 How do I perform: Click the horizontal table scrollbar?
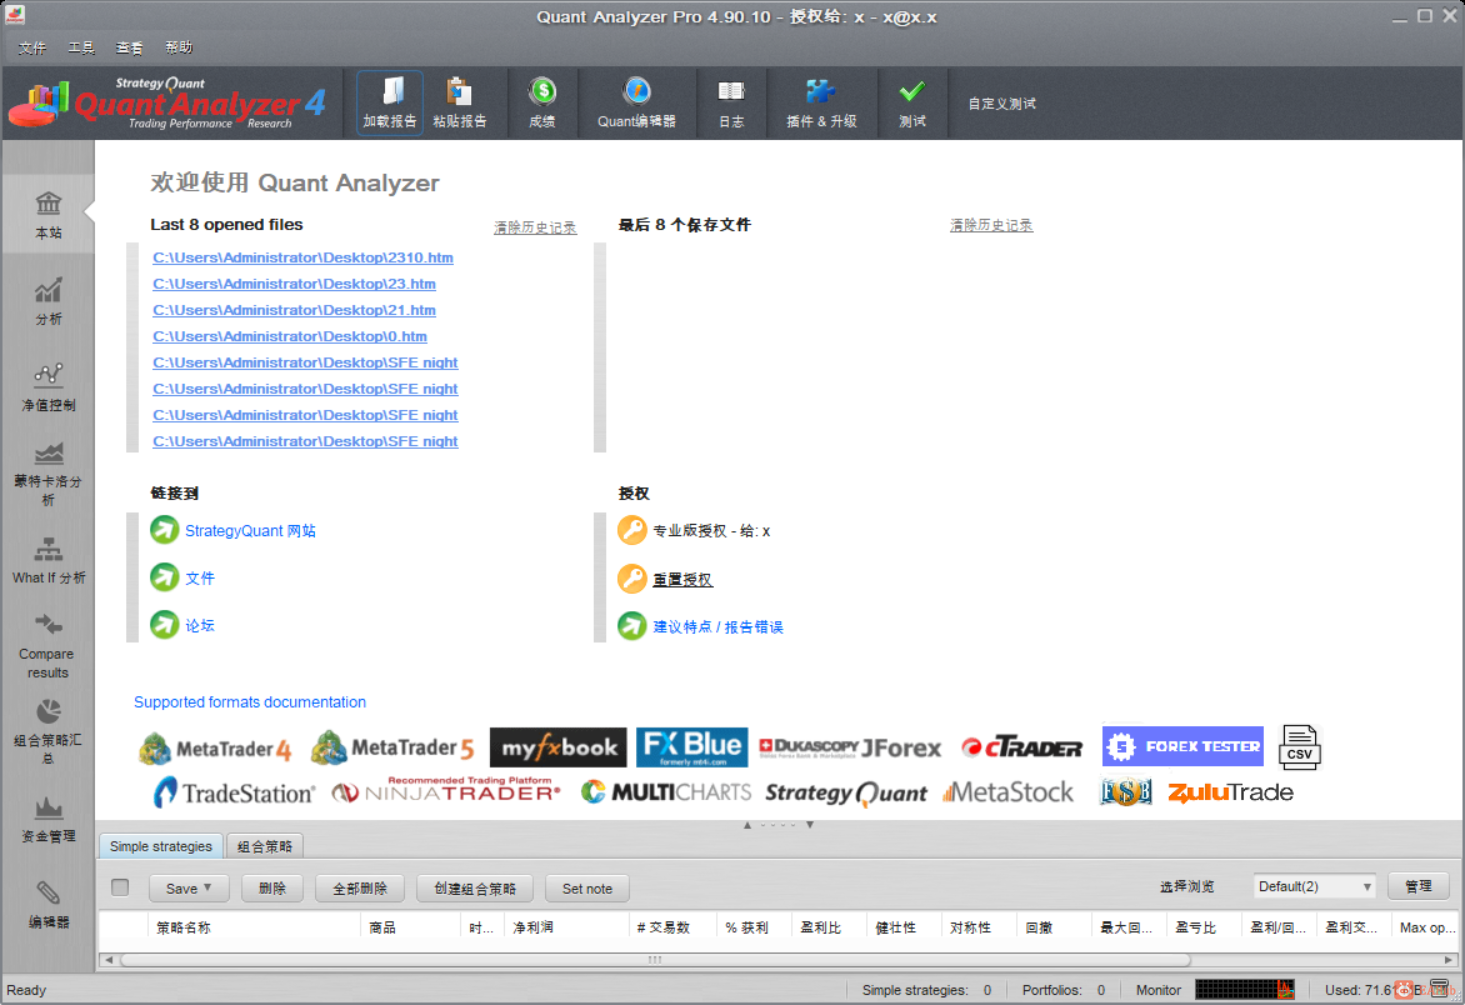(x=655, y=959)
